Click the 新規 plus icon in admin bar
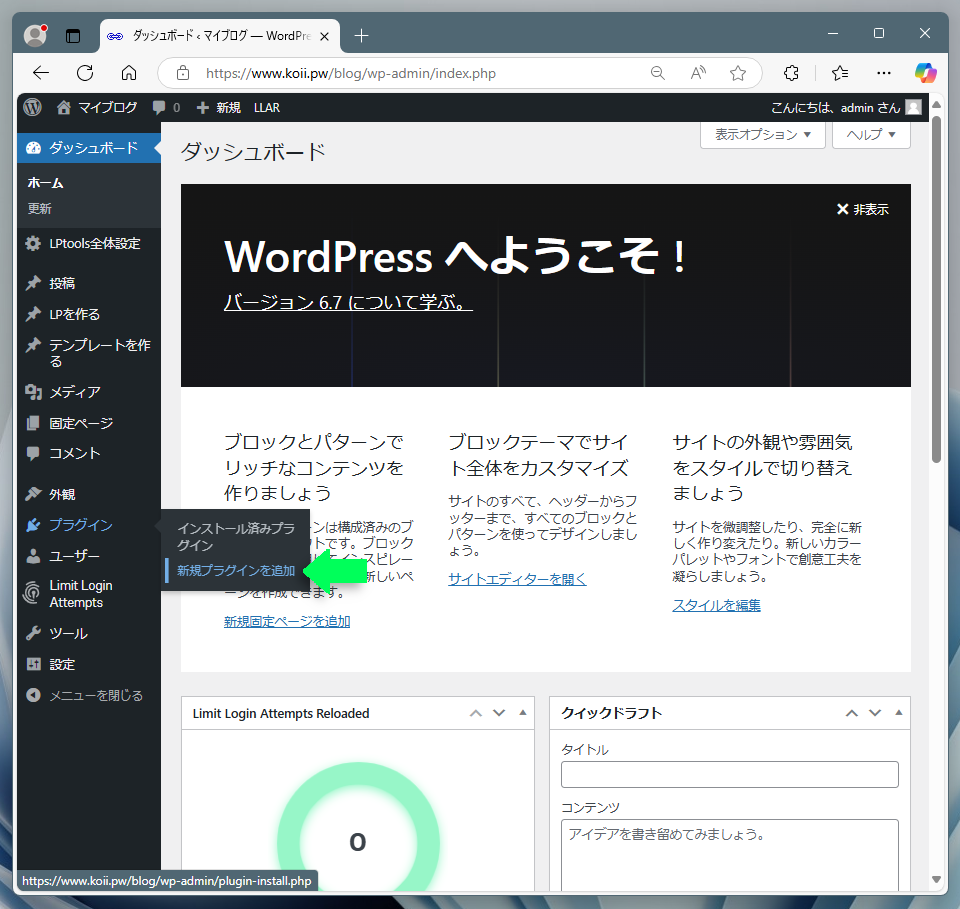960x909 pixels. pos(202,108)
